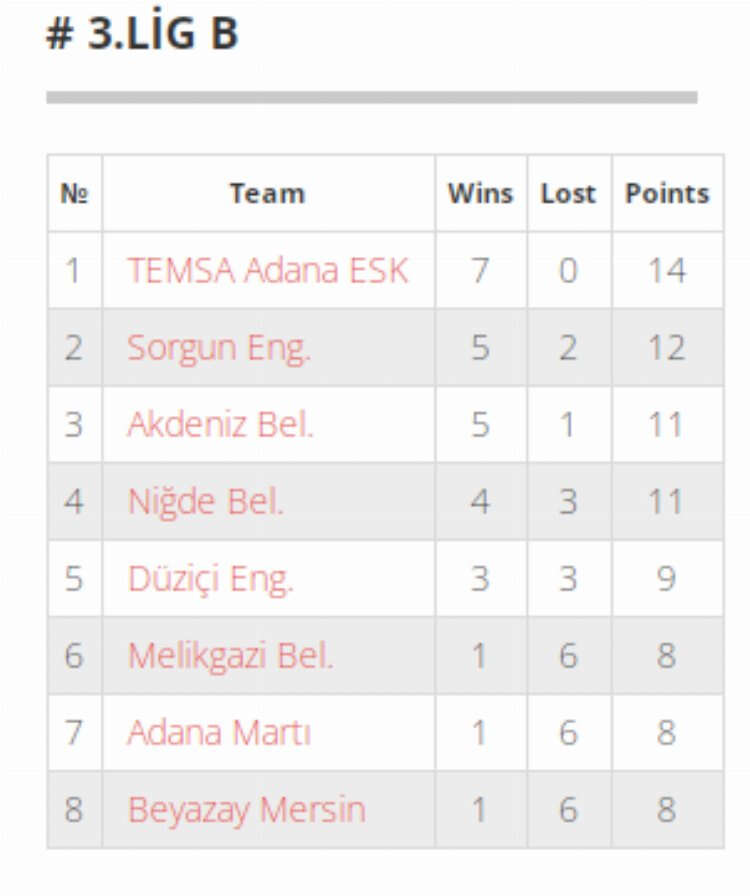
Task: Click the № column header
Action: [x=74, y=194]
